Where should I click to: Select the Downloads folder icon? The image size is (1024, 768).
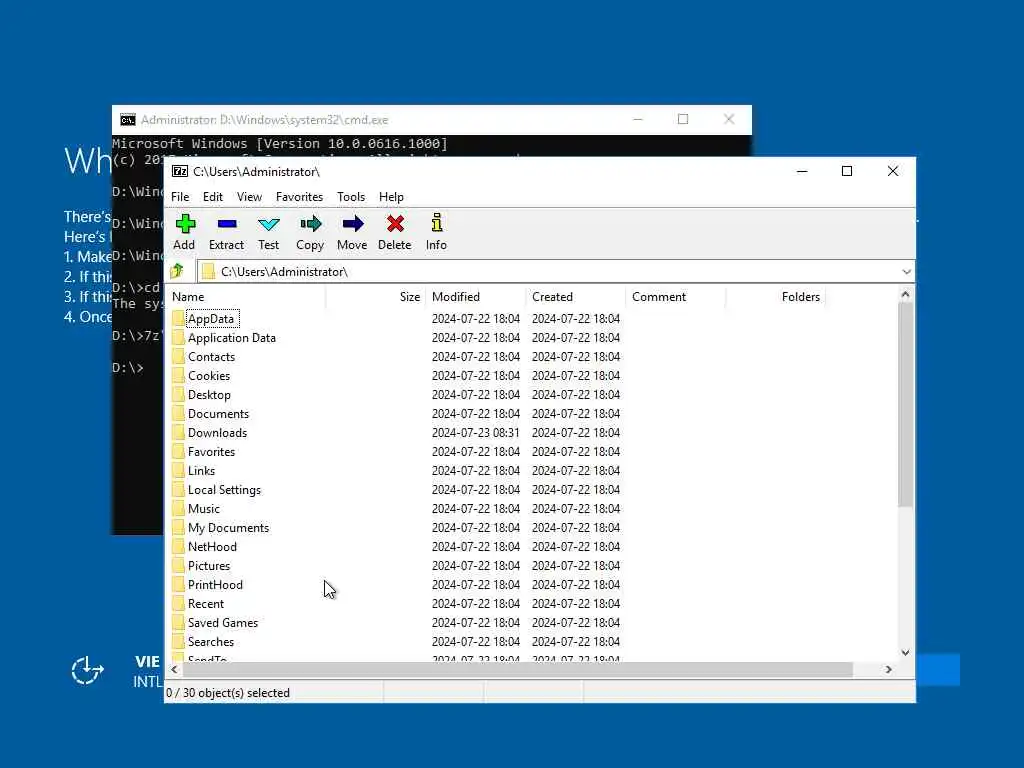(178, 432)
